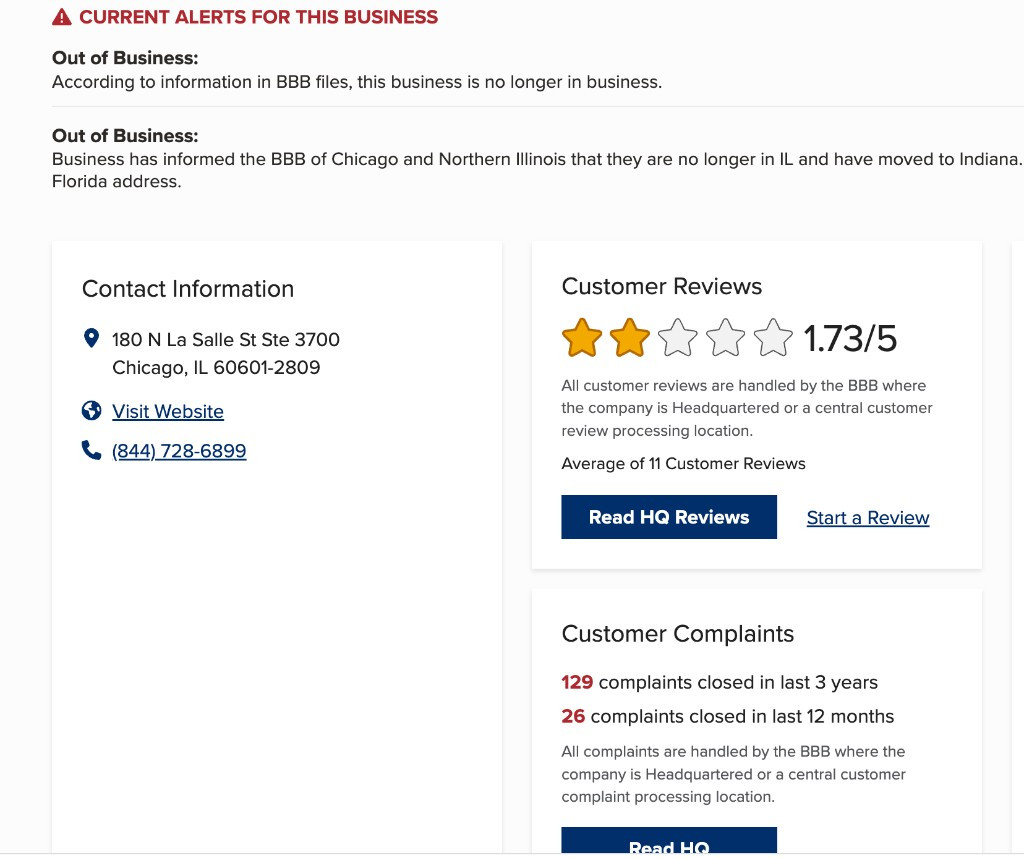Click the red alert warning triangle icon
The image size is (1024, 858).
(62, 17)
